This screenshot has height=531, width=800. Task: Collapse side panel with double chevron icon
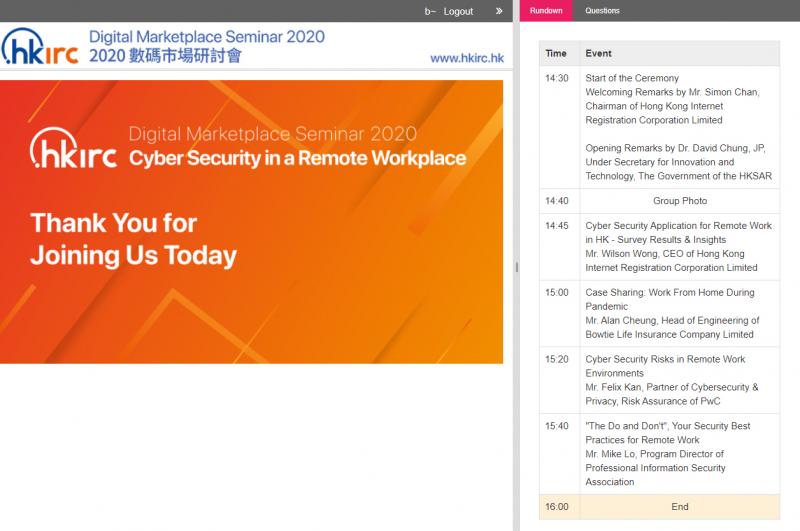[x=499, y=11]
